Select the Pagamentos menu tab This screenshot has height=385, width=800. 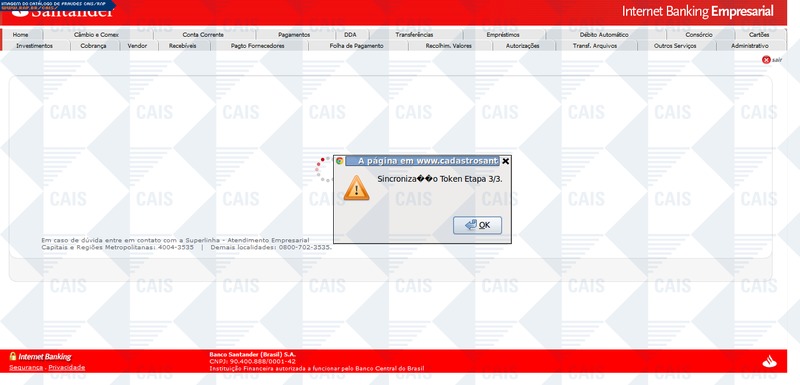click(x=294, y=35)
